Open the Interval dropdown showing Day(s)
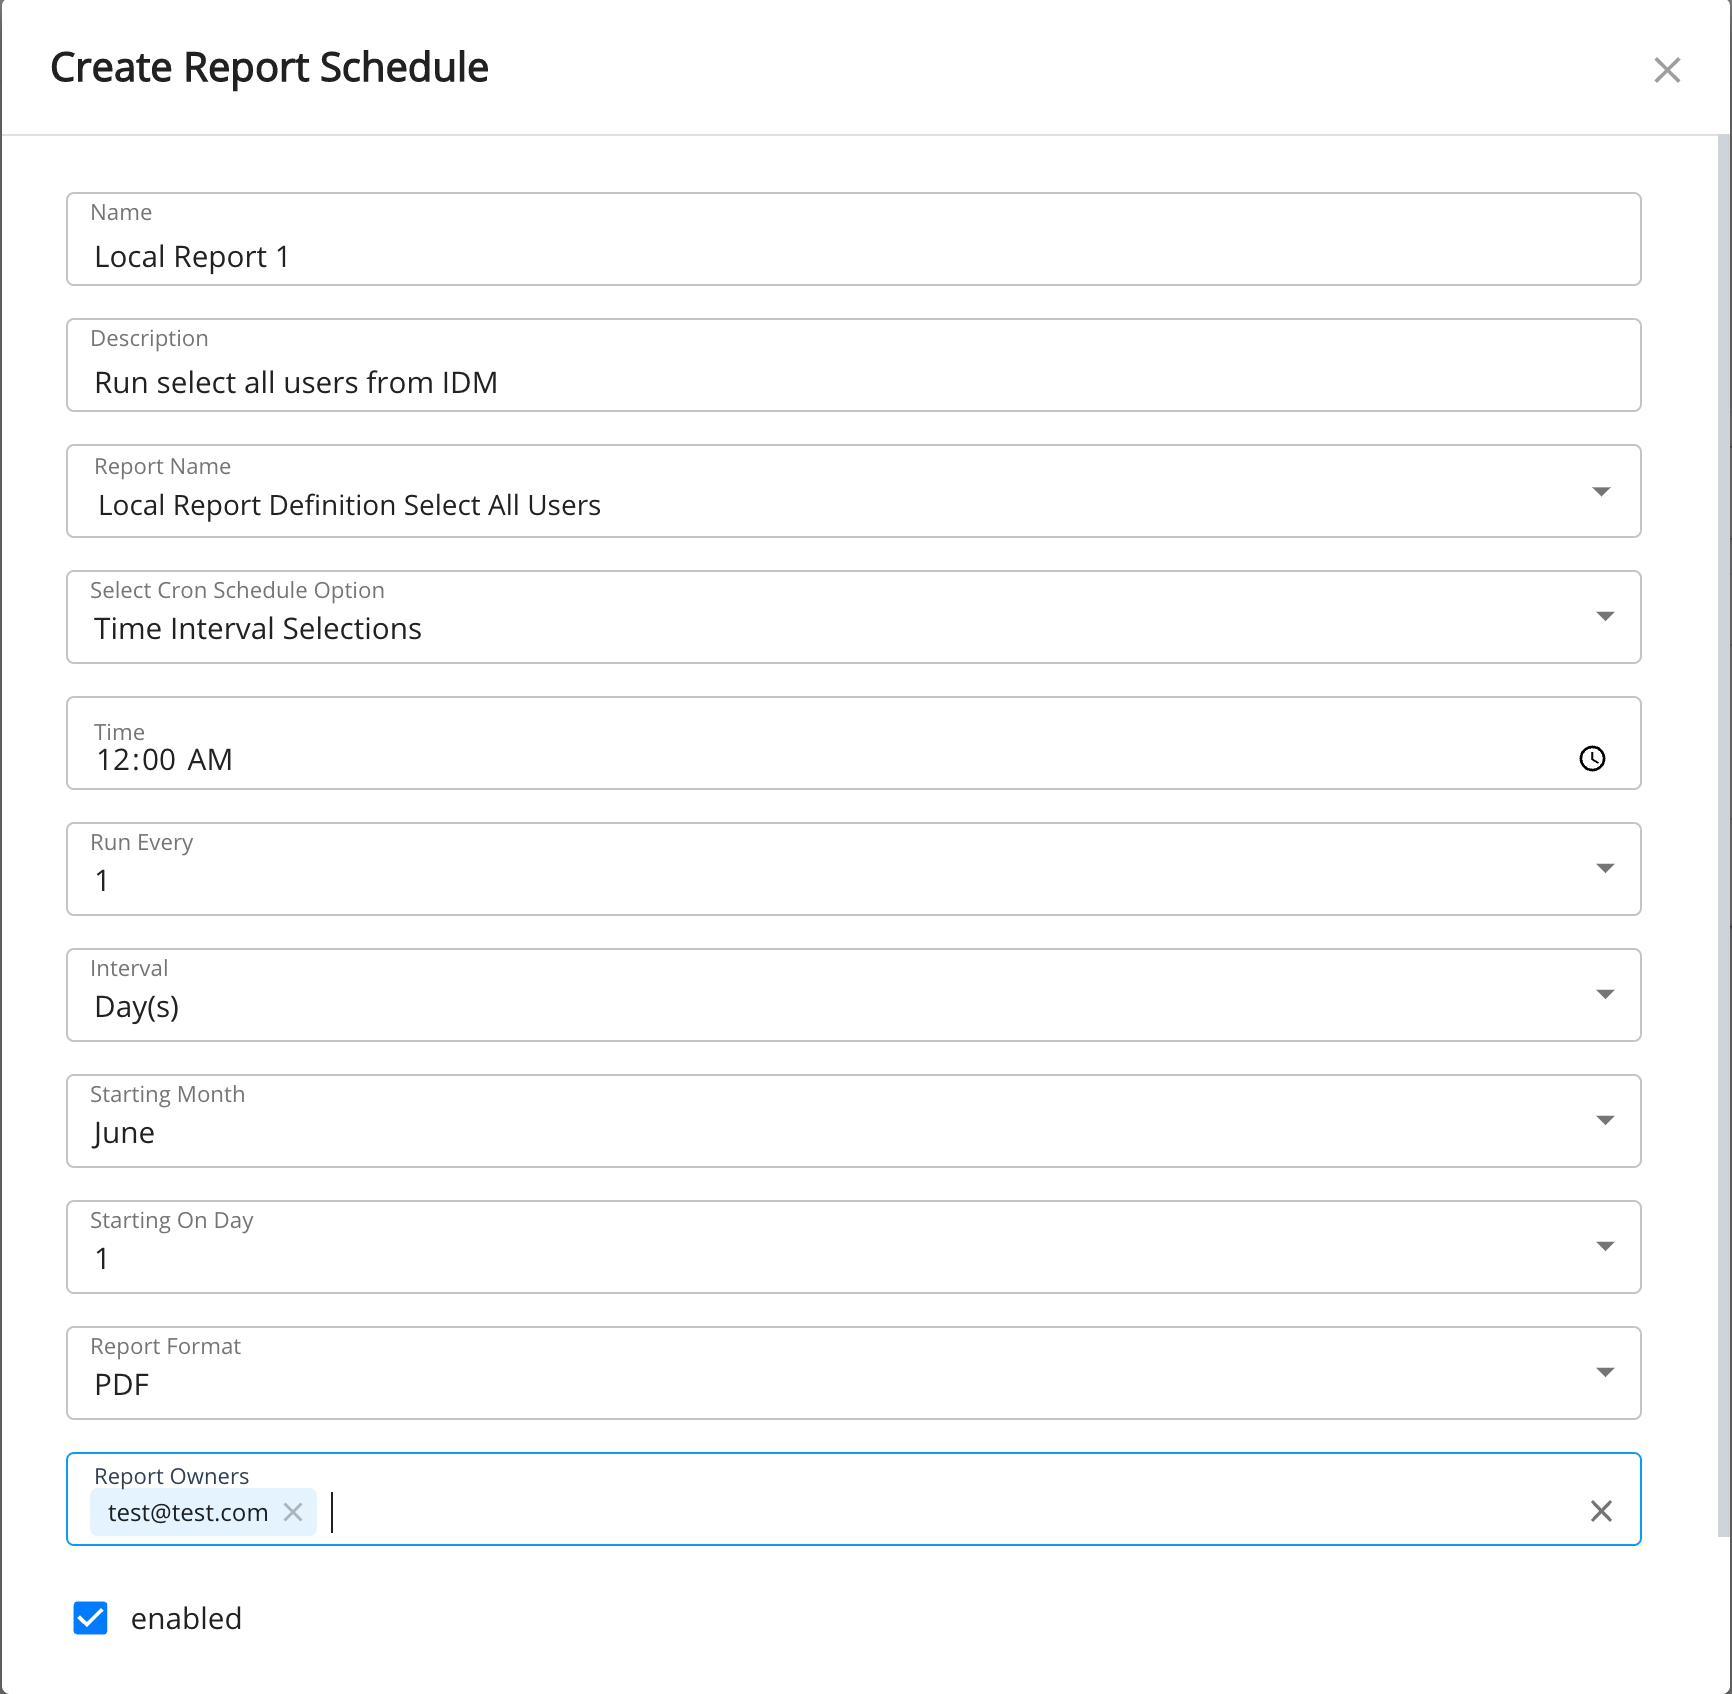 (1605, 995)
